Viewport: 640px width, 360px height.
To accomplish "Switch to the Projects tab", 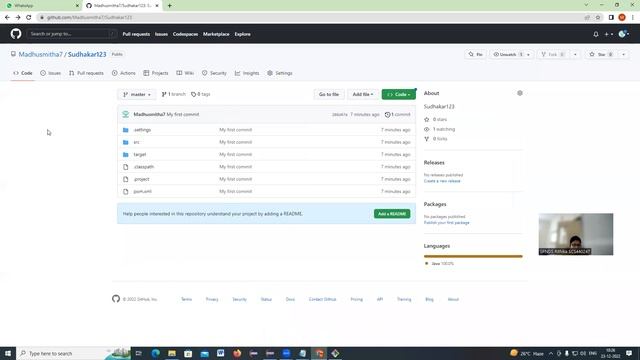I will click(x=156, y=73).
